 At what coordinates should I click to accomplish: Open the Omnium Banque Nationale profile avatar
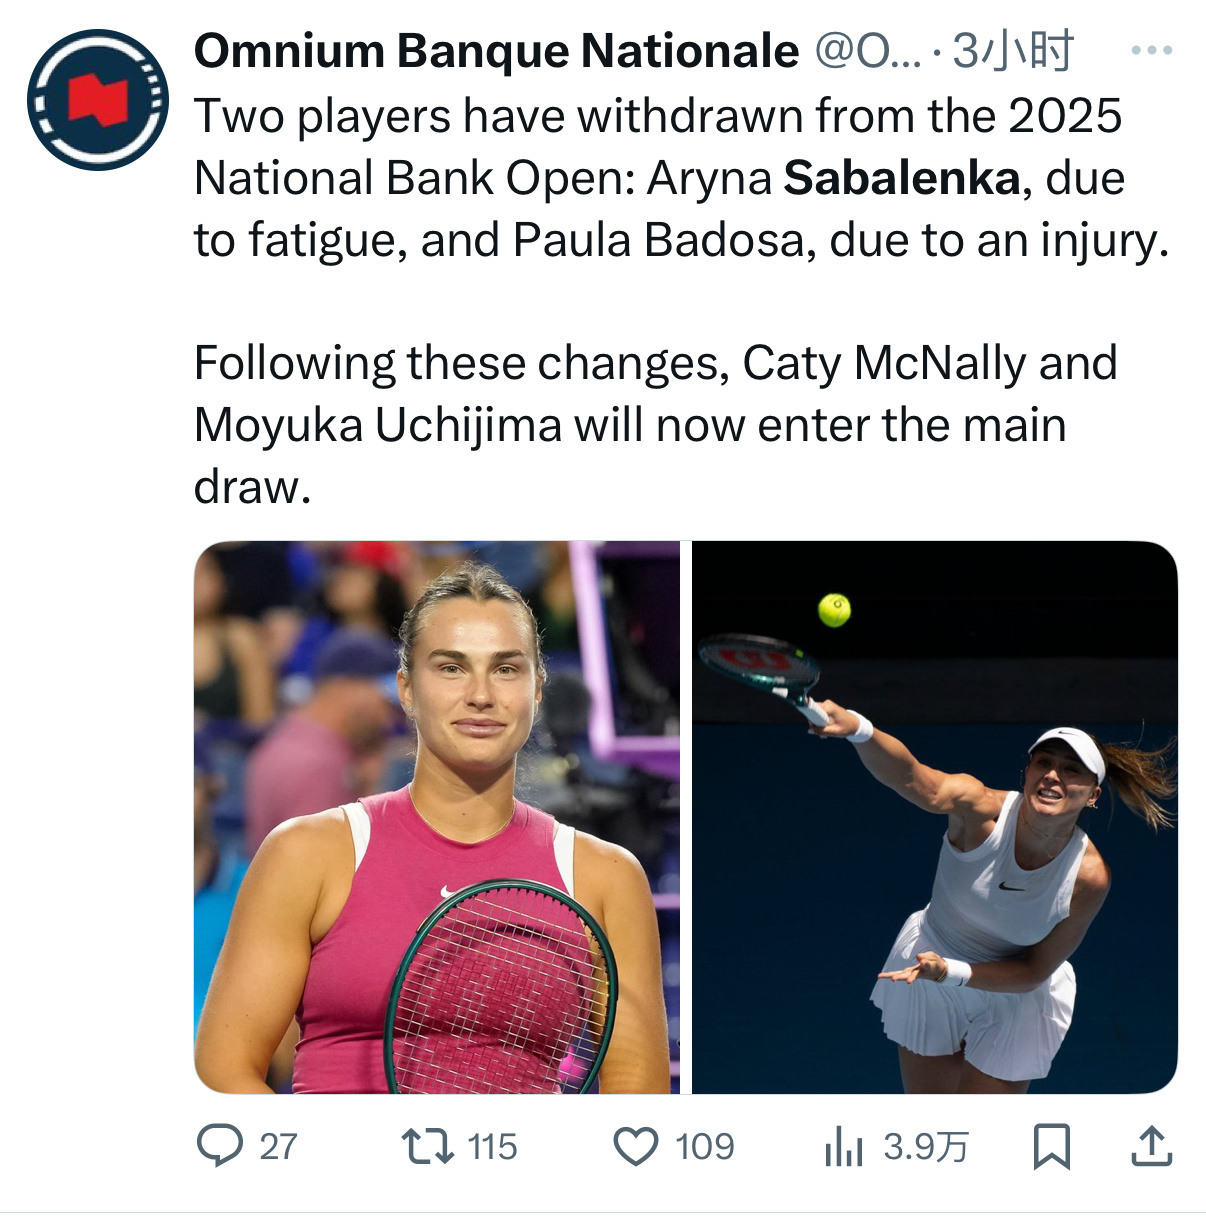click(x=97, y=100)
